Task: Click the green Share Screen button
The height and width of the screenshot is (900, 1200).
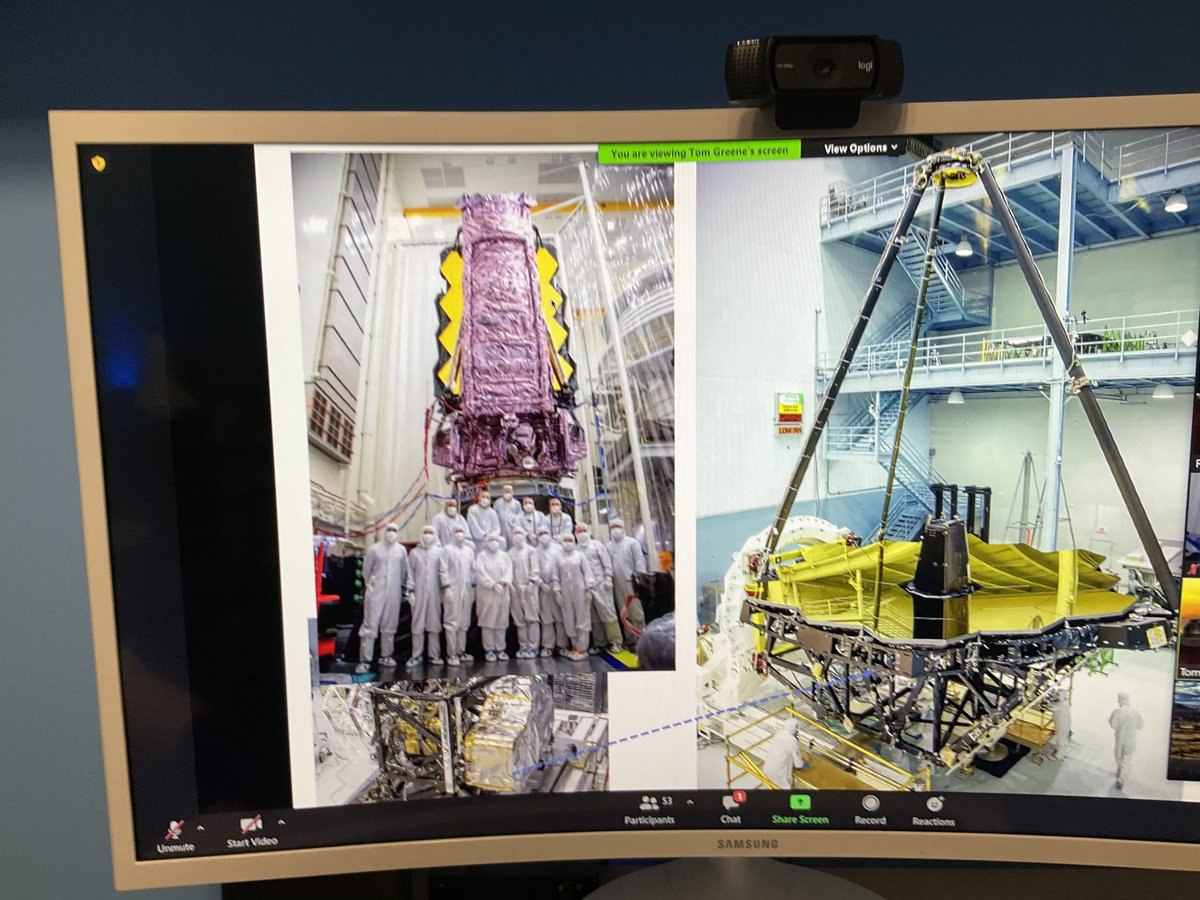Action: click(799, 809)
